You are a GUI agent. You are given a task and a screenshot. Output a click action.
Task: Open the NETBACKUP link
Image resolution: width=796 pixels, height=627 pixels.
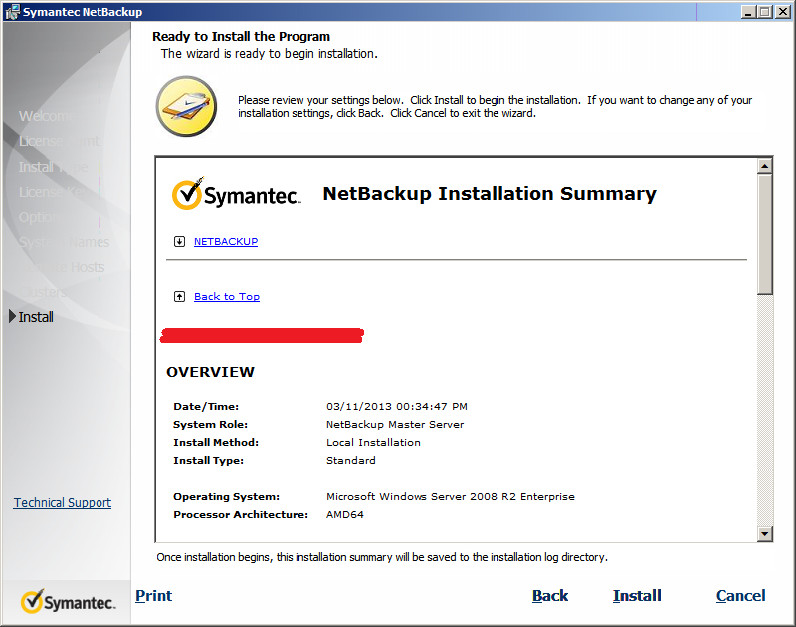(x=226, y=242)
